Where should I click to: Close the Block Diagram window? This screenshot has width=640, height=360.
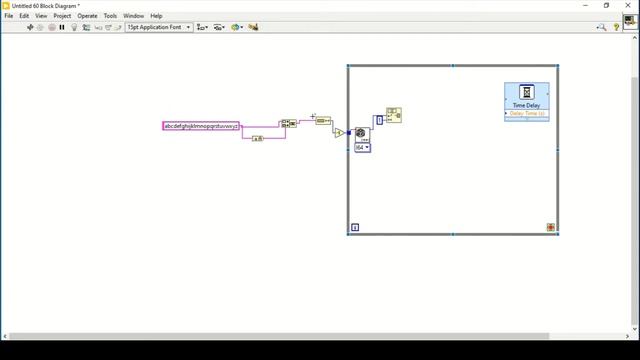click(x=628, y=6)
